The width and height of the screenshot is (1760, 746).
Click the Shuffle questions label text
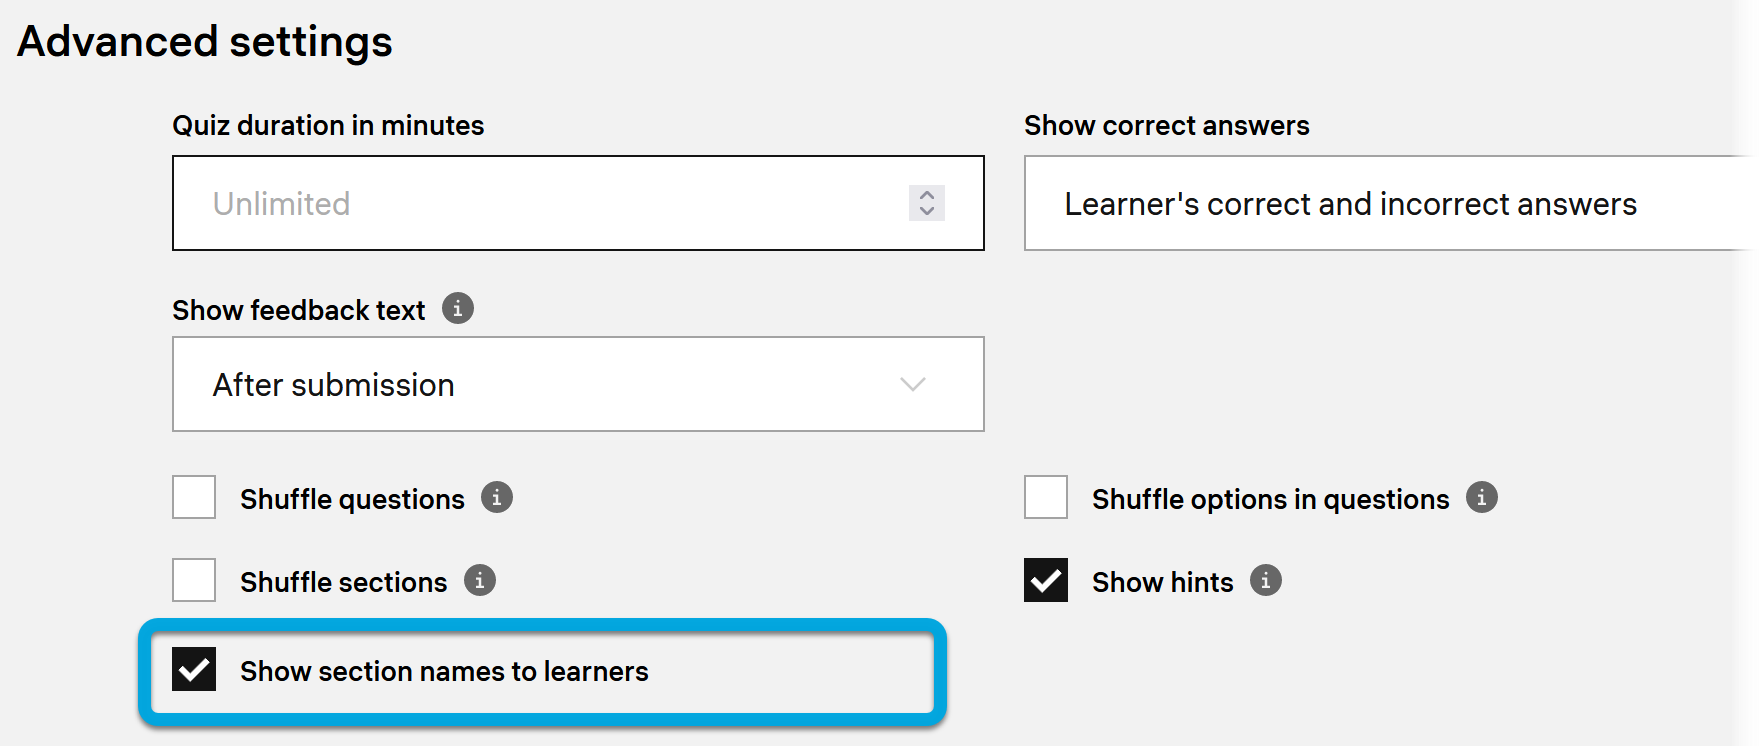coord(352,499)
